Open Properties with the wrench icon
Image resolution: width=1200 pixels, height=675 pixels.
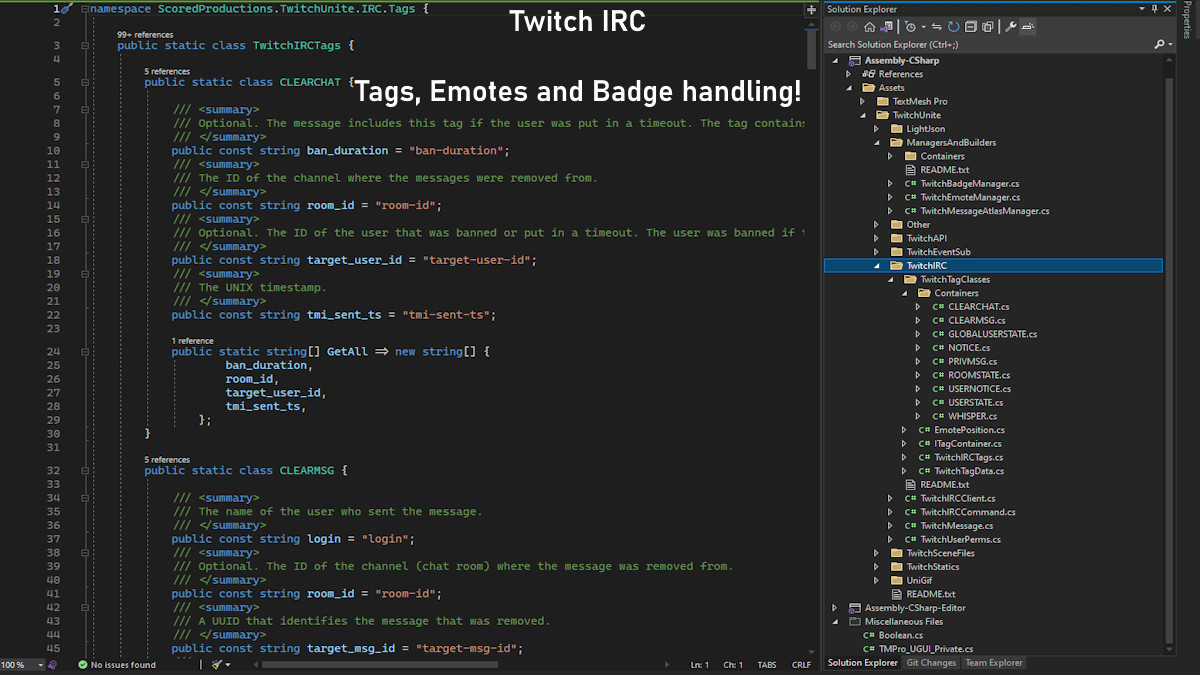[x=1011, y=27]
